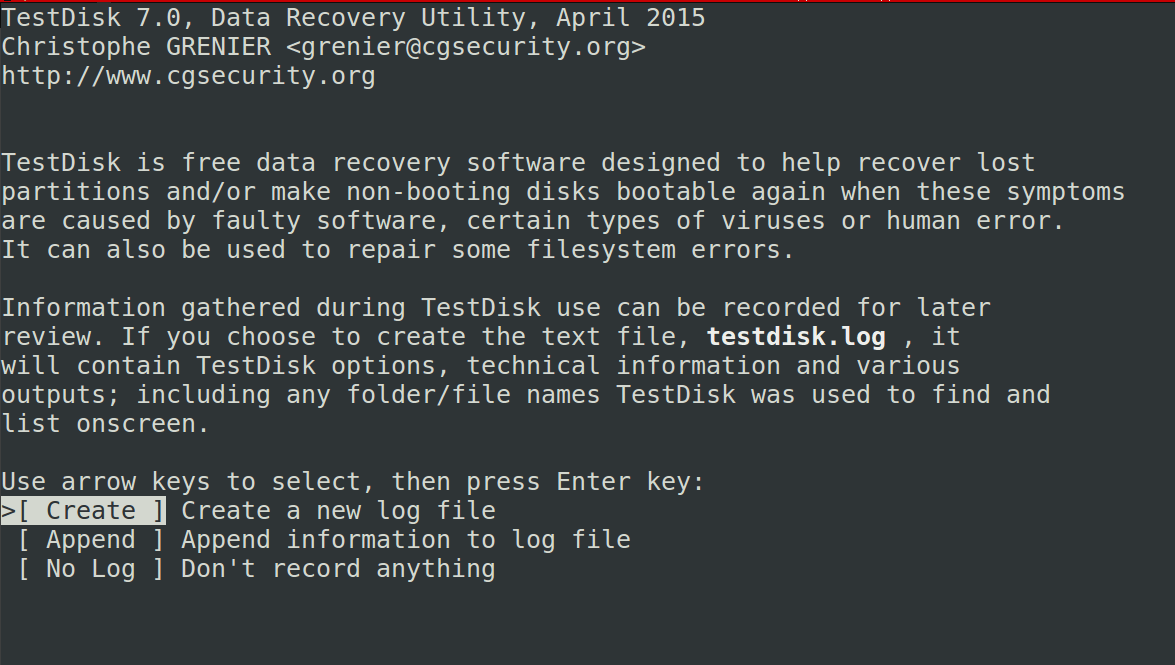Click the "Use arrow keys to select" instruction
This screenshot has height=665, width=1175.
coord(180,482)
